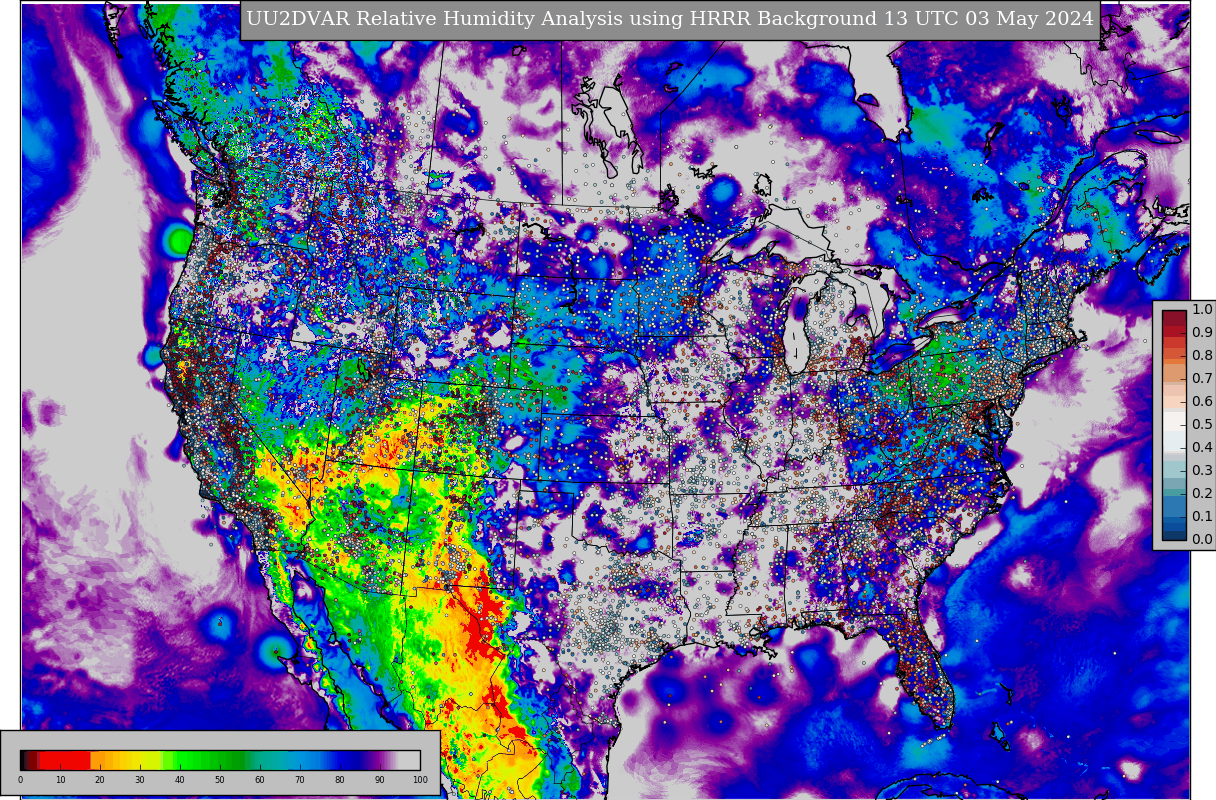Click the "70" tick on humidity colorbar

(300, 780)
